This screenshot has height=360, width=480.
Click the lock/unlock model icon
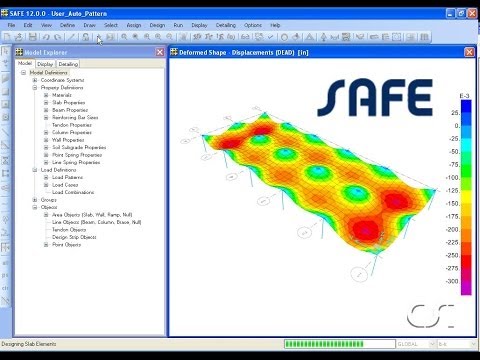click(x=86, y=37)
